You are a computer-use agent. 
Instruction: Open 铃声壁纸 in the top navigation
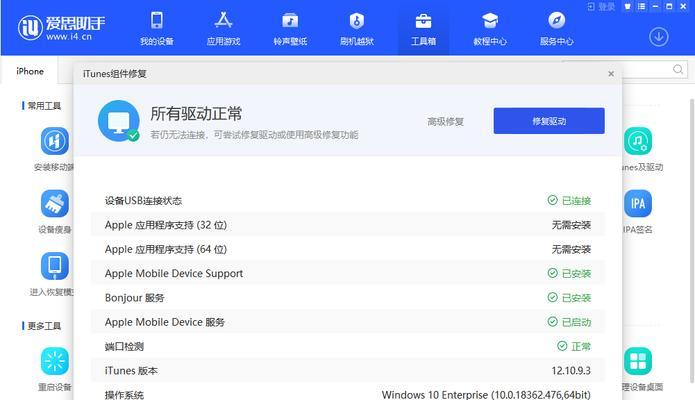pos(290,29)
